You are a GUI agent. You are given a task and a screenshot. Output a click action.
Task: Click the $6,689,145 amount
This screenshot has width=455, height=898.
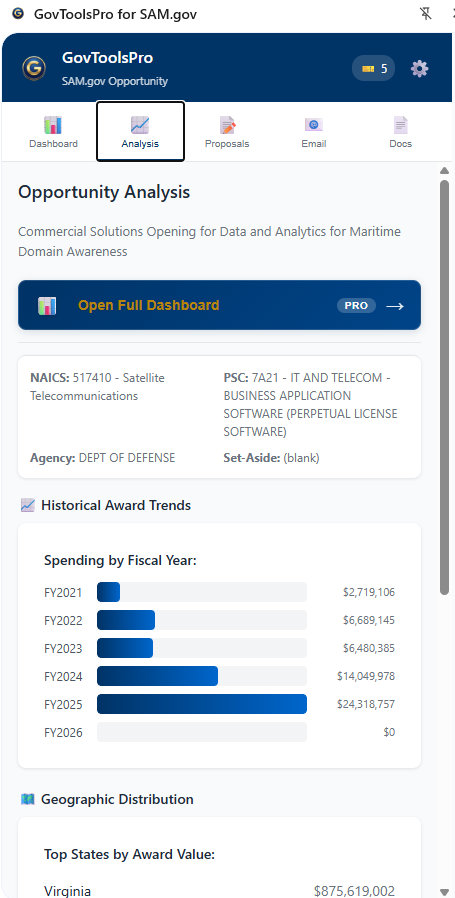[369, 620]
